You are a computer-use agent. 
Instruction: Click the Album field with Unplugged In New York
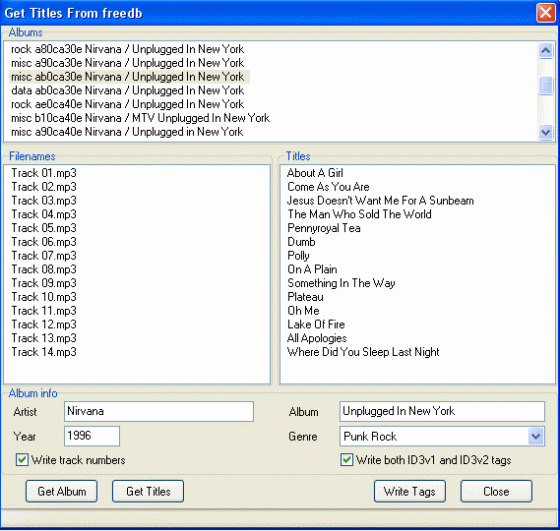coord(442,411)
